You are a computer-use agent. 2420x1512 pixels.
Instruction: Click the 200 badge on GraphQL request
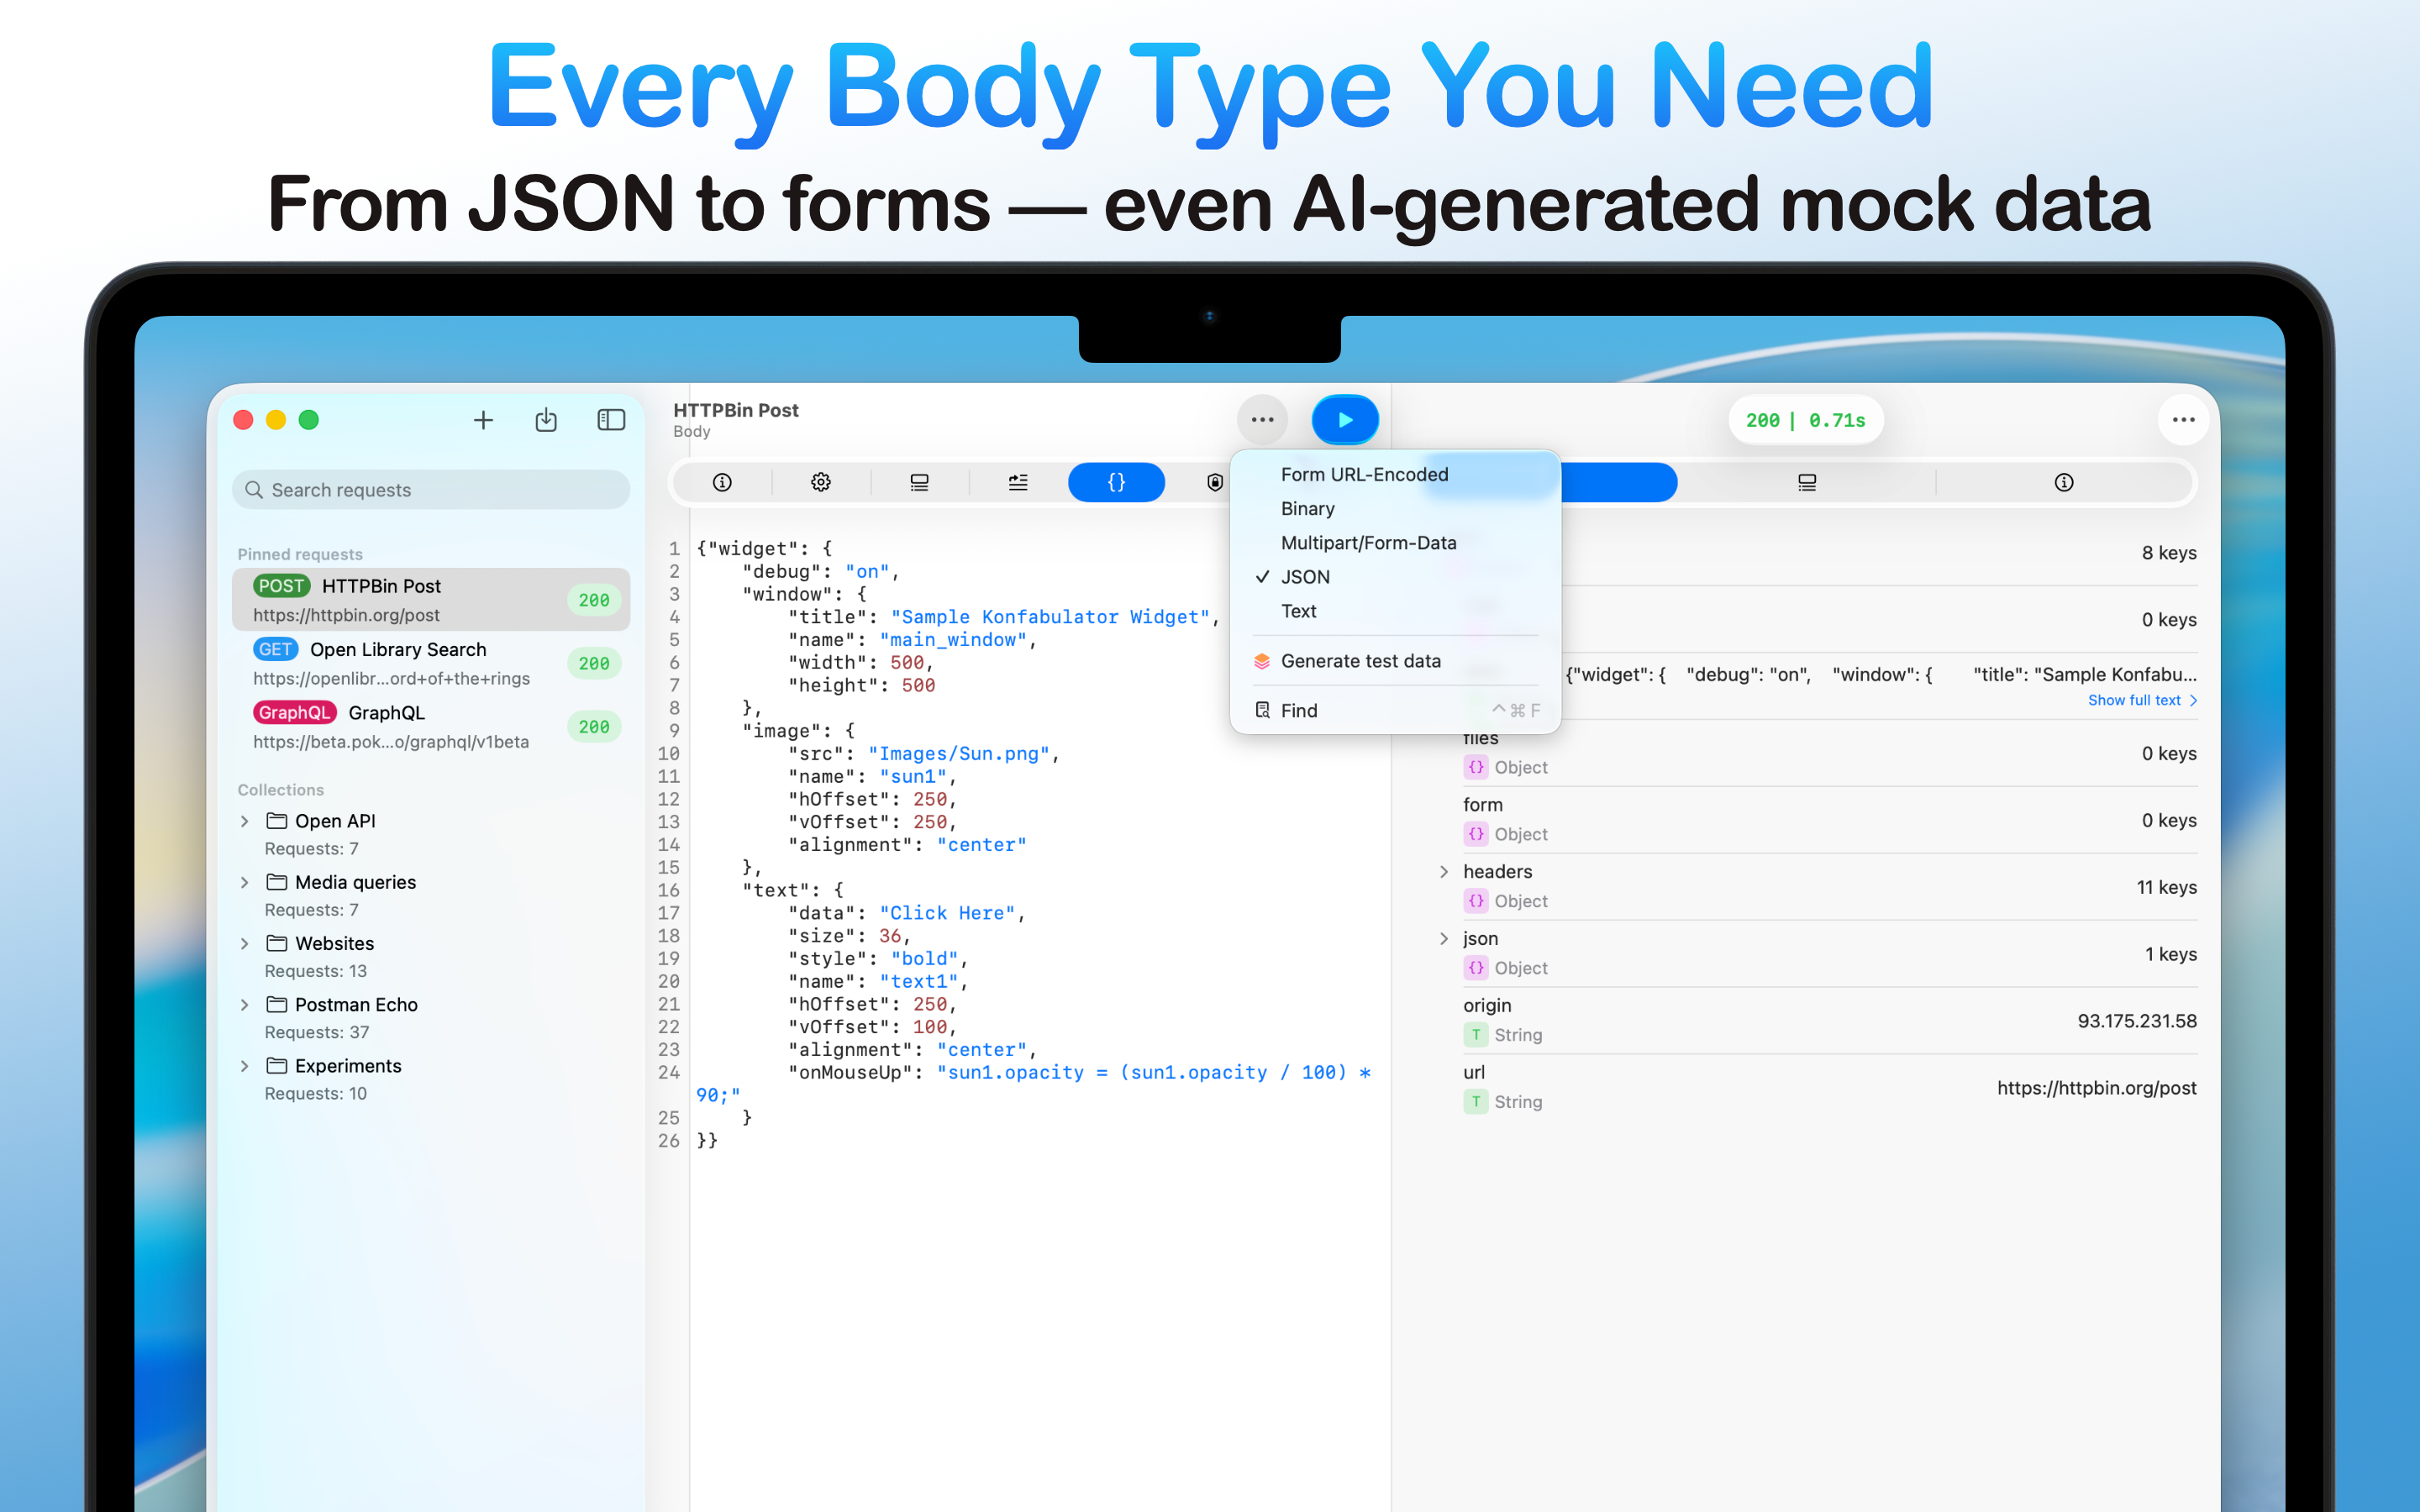pyautogui.click(x=594, y=727)
